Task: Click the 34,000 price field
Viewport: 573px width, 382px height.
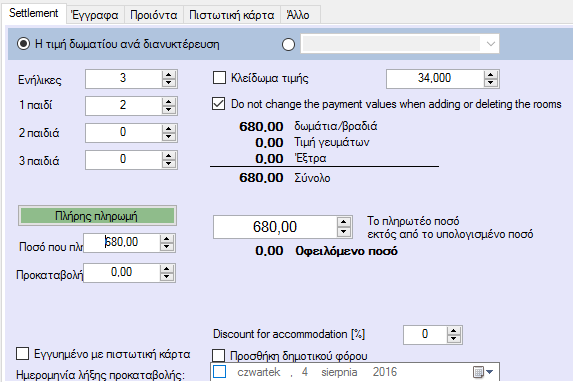Action: pyautogui.click(x=435, y=79)
